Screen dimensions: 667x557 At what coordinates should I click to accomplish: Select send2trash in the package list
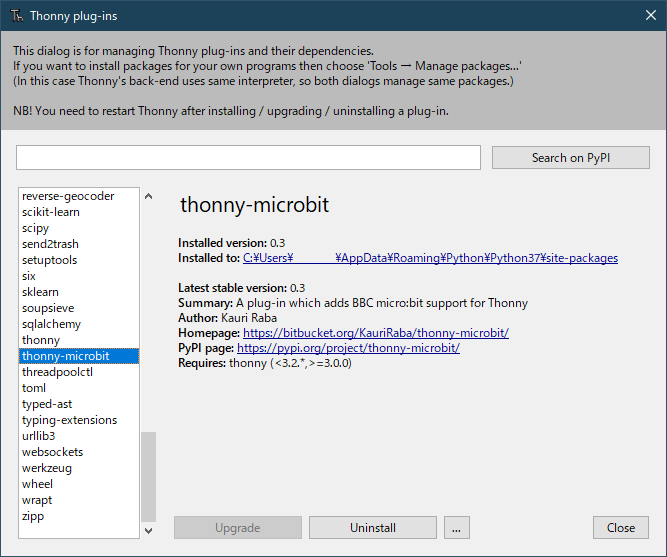(79, 244)
